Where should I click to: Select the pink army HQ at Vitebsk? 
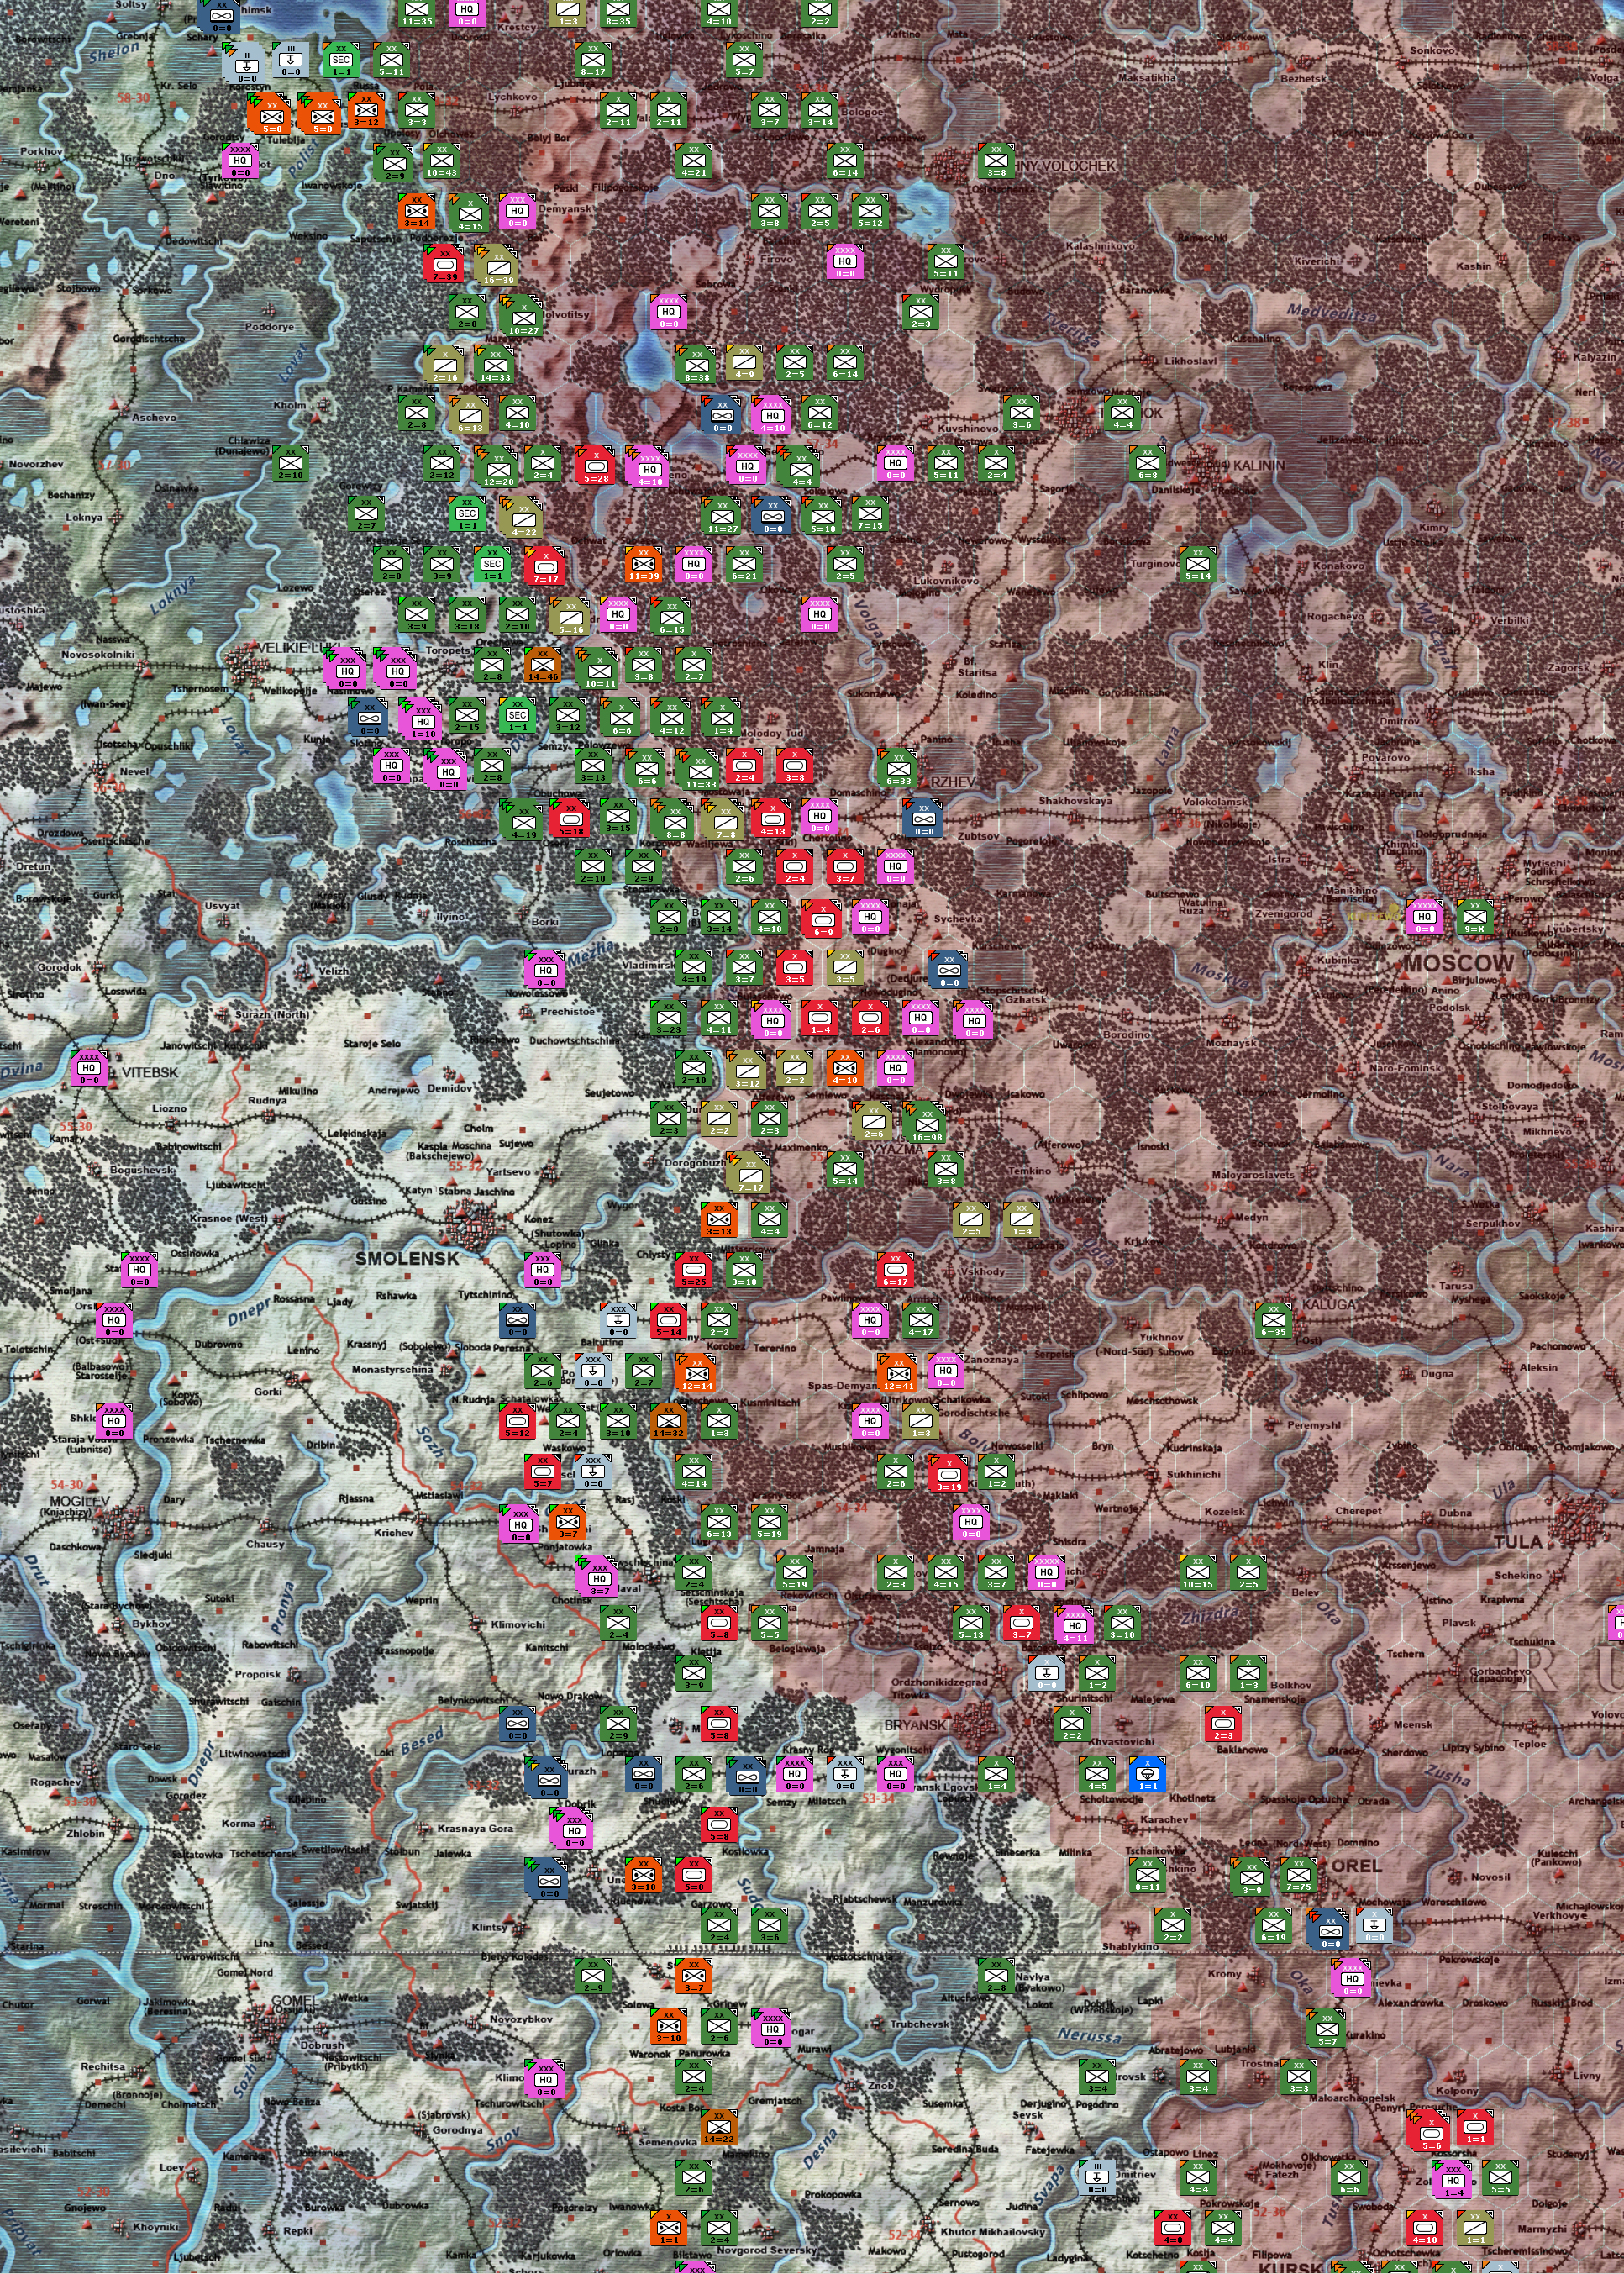[89, 1067]
